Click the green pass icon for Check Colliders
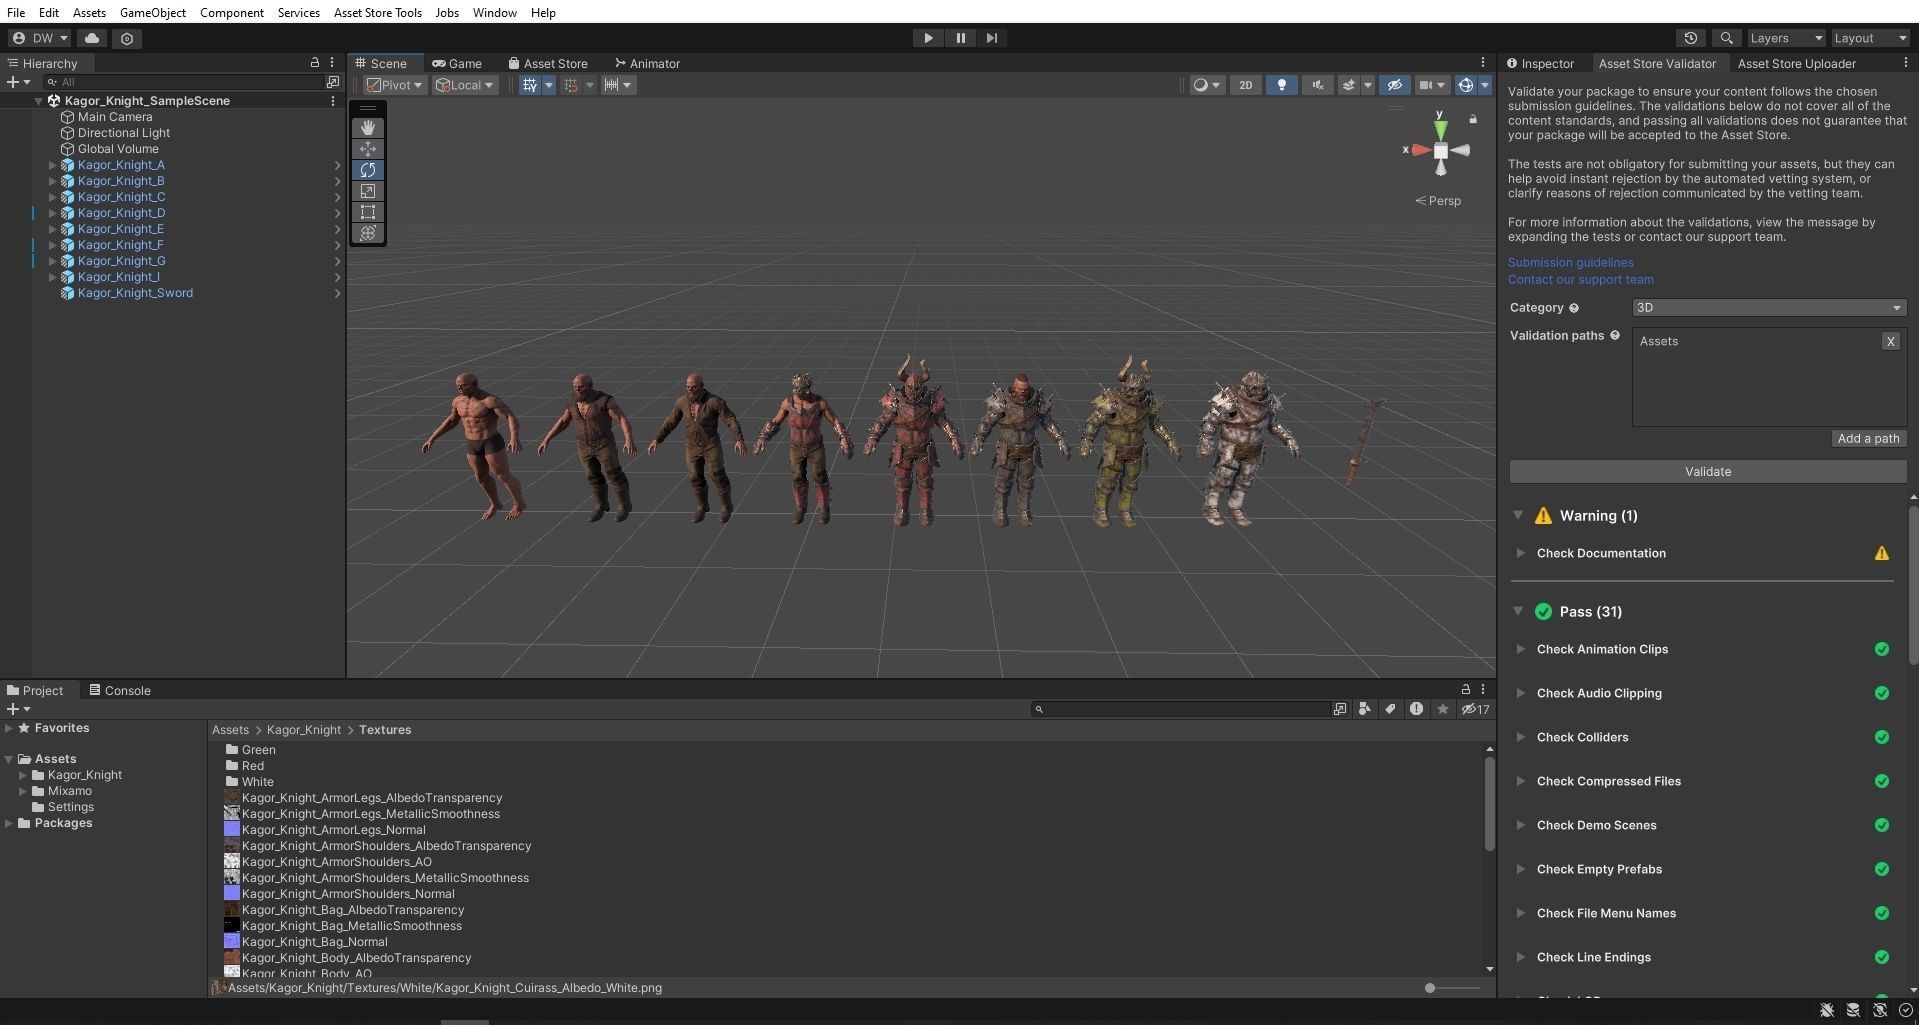1919x1025 pixels. (x=1882, y=737)
